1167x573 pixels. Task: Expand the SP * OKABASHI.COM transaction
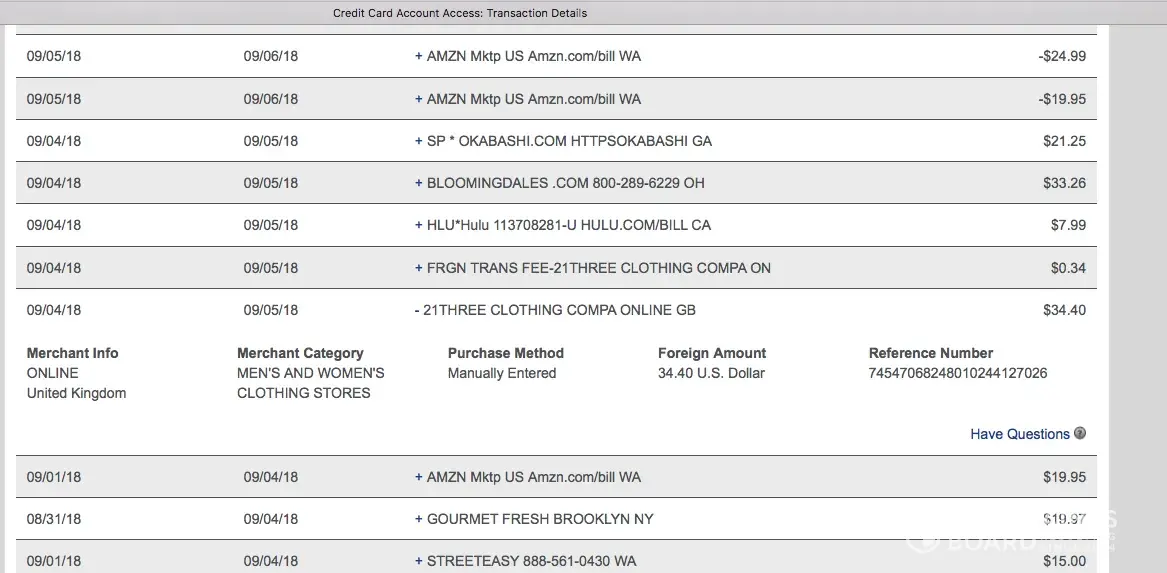click(x=419, y=142)
